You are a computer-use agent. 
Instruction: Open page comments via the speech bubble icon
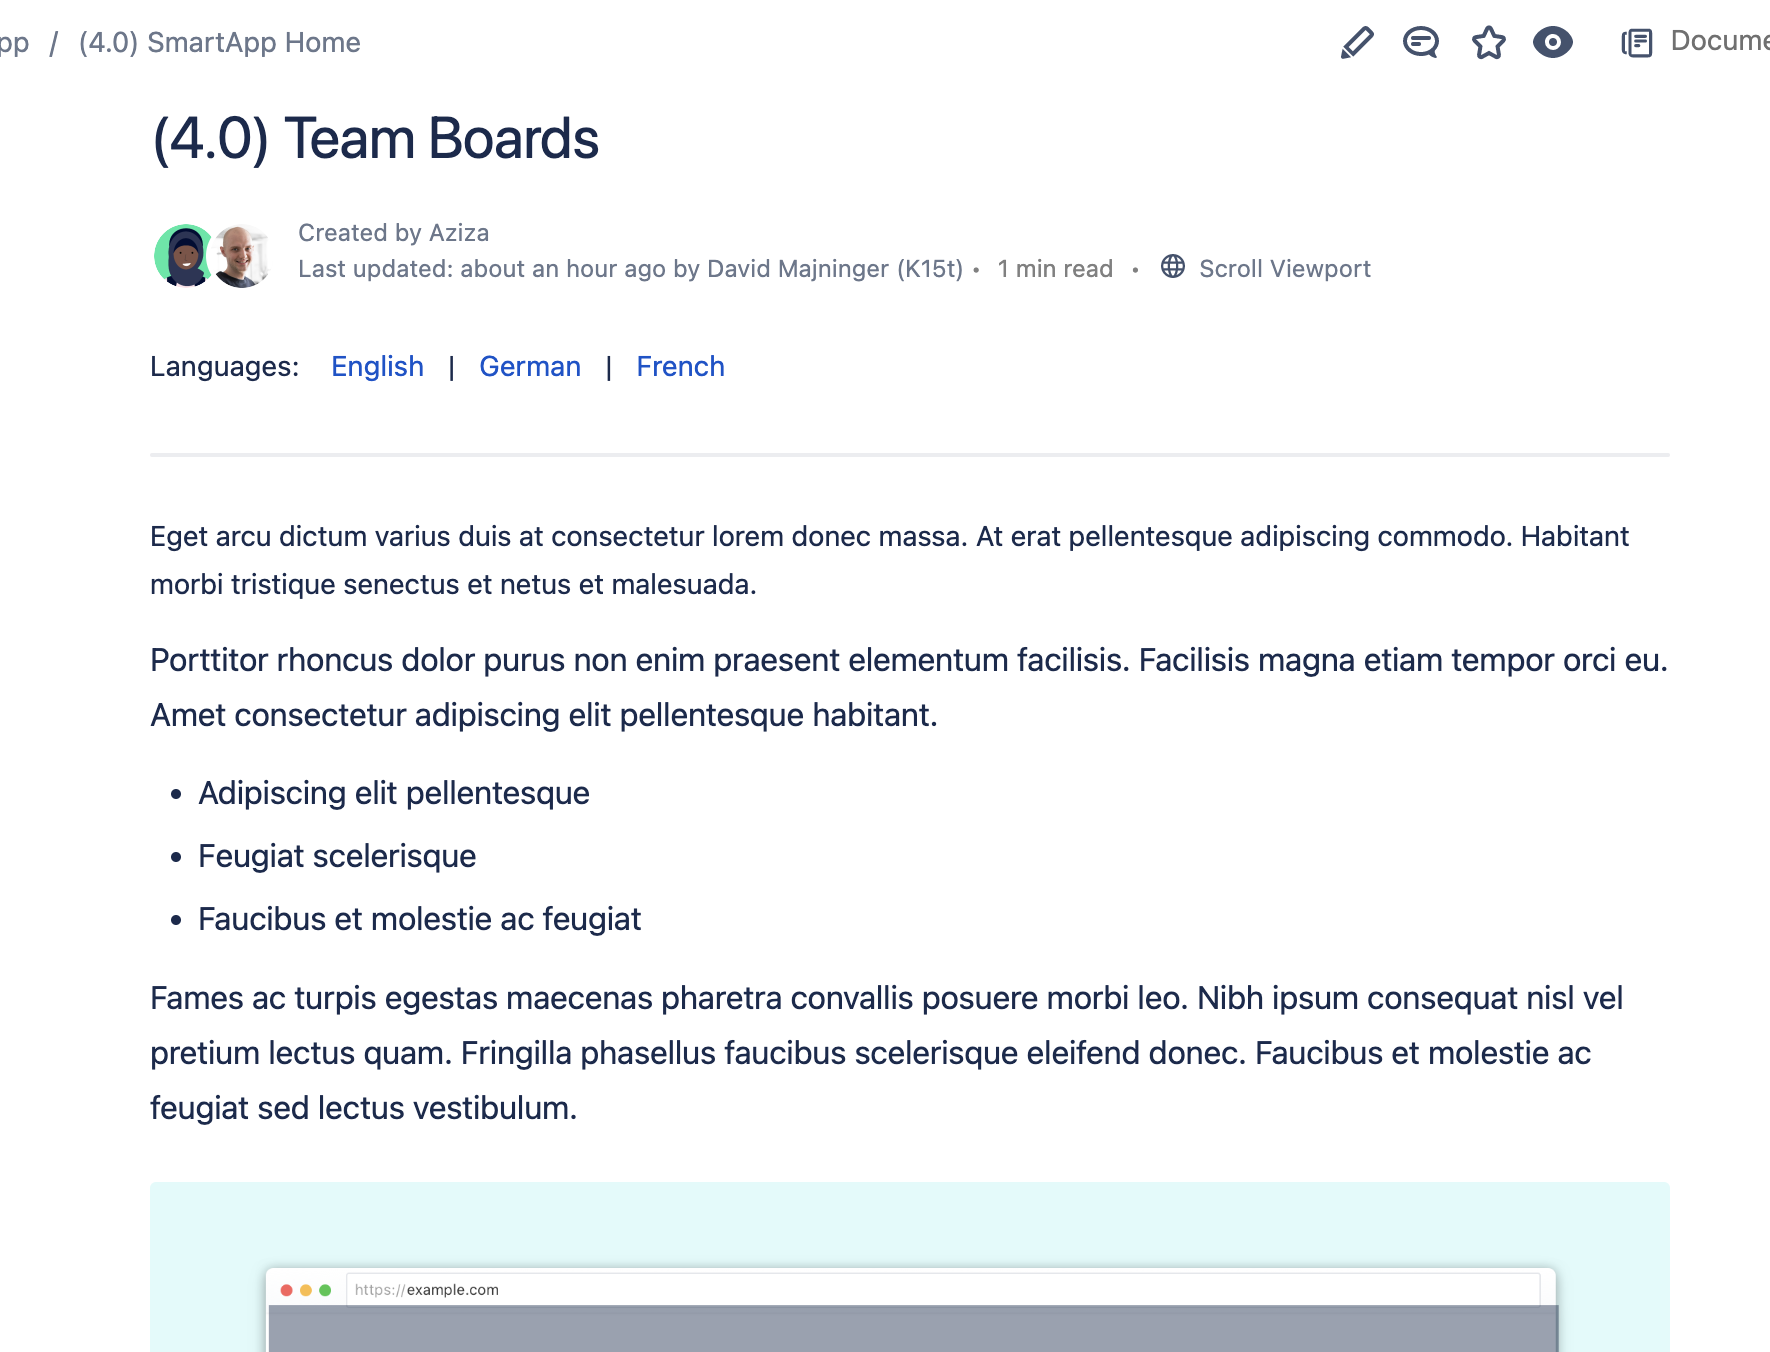1420,43
